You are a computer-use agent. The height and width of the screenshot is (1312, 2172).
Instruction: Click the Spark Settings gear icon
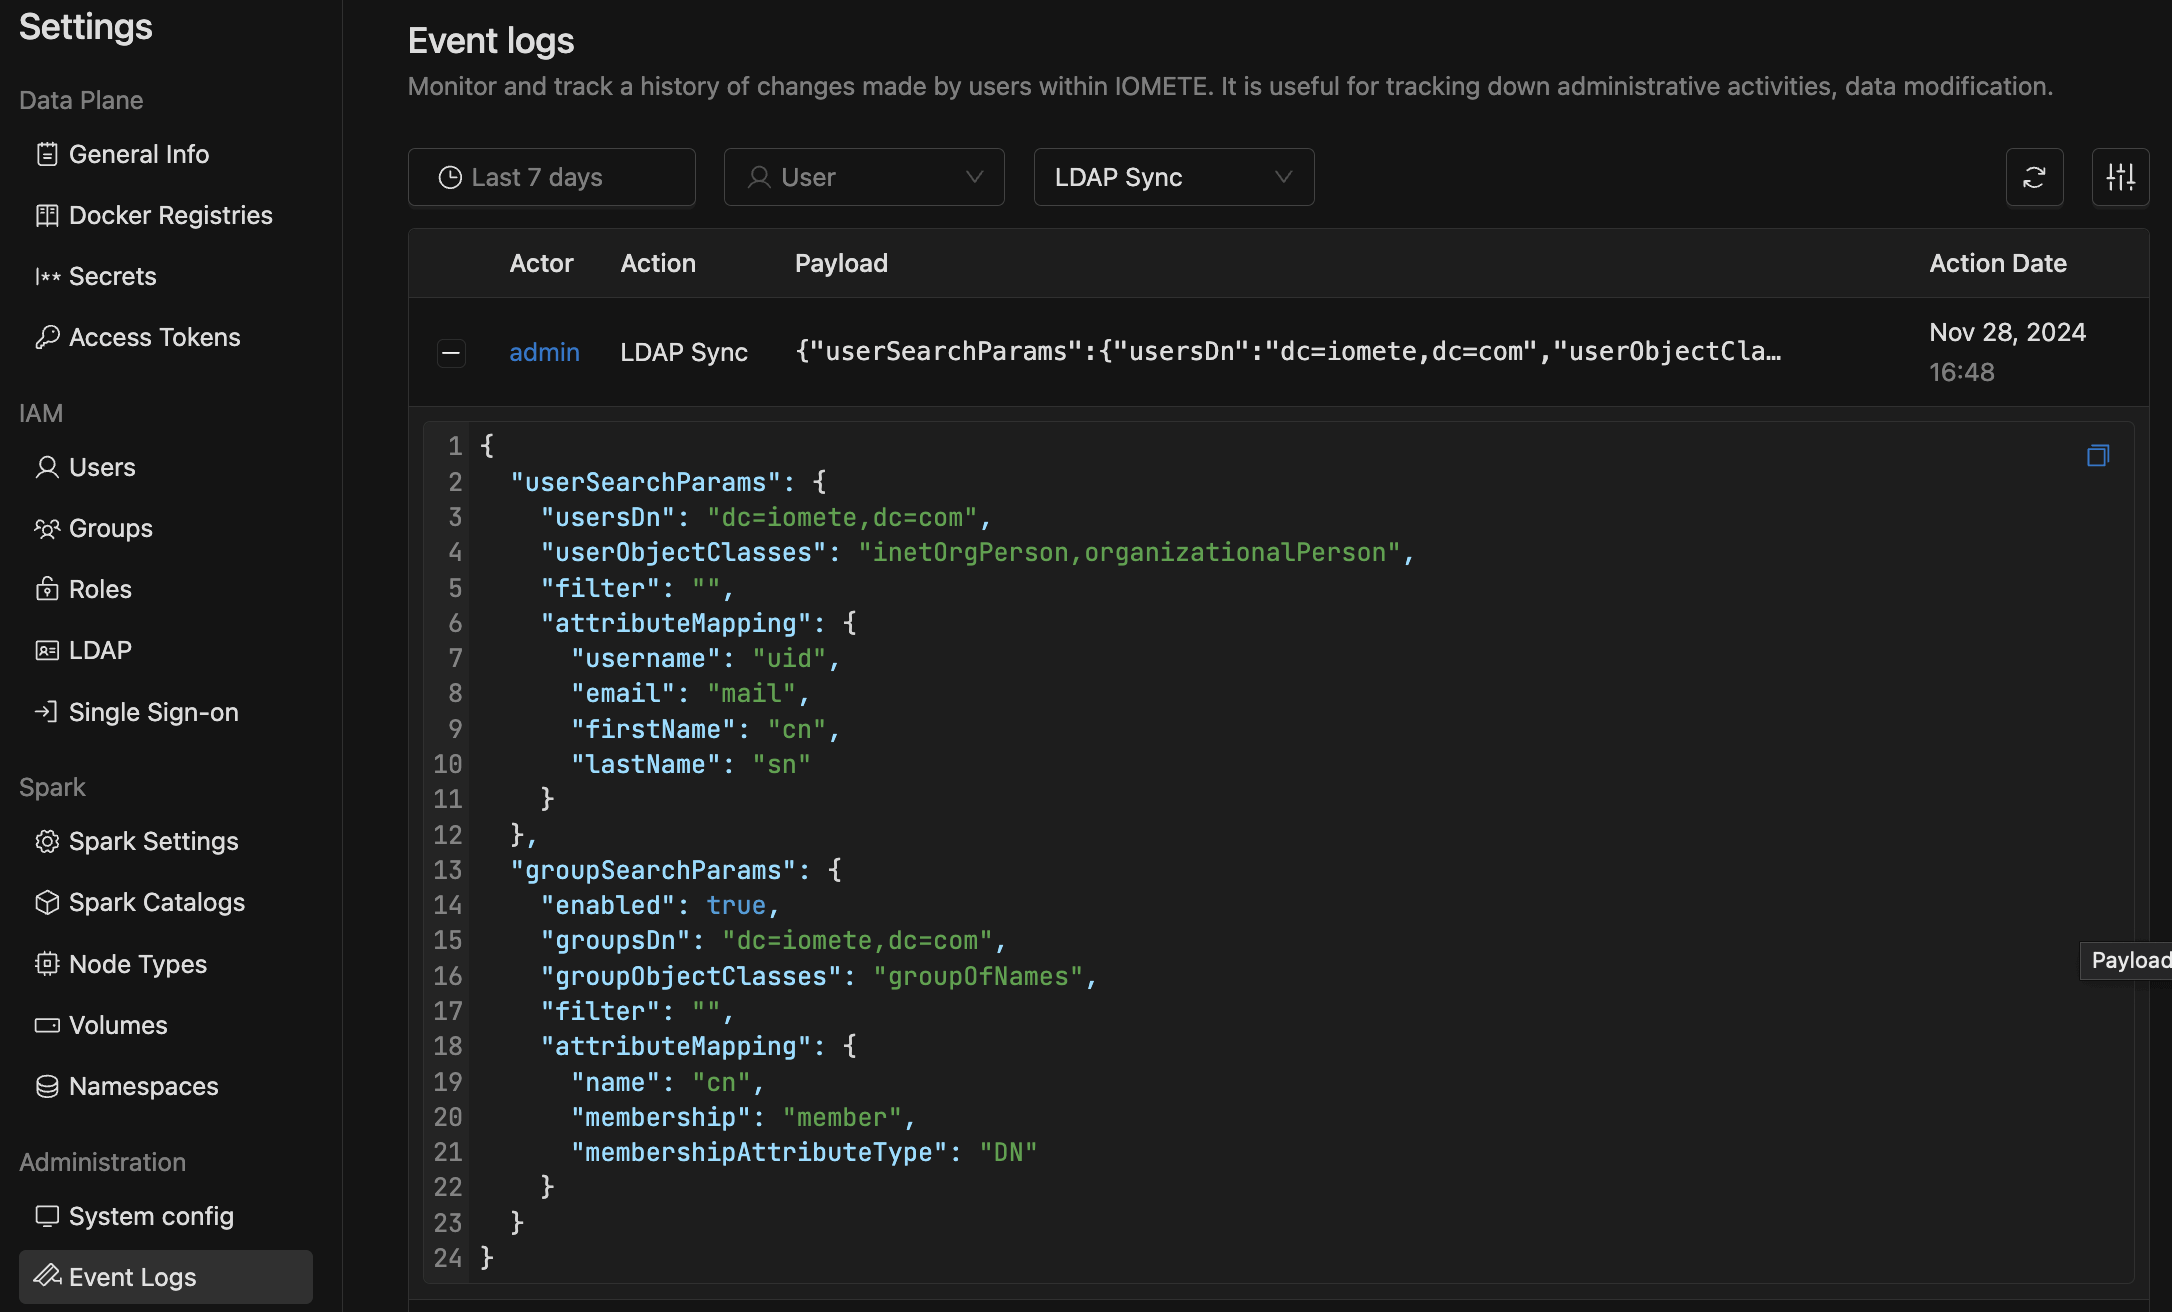tap(47, 841)
